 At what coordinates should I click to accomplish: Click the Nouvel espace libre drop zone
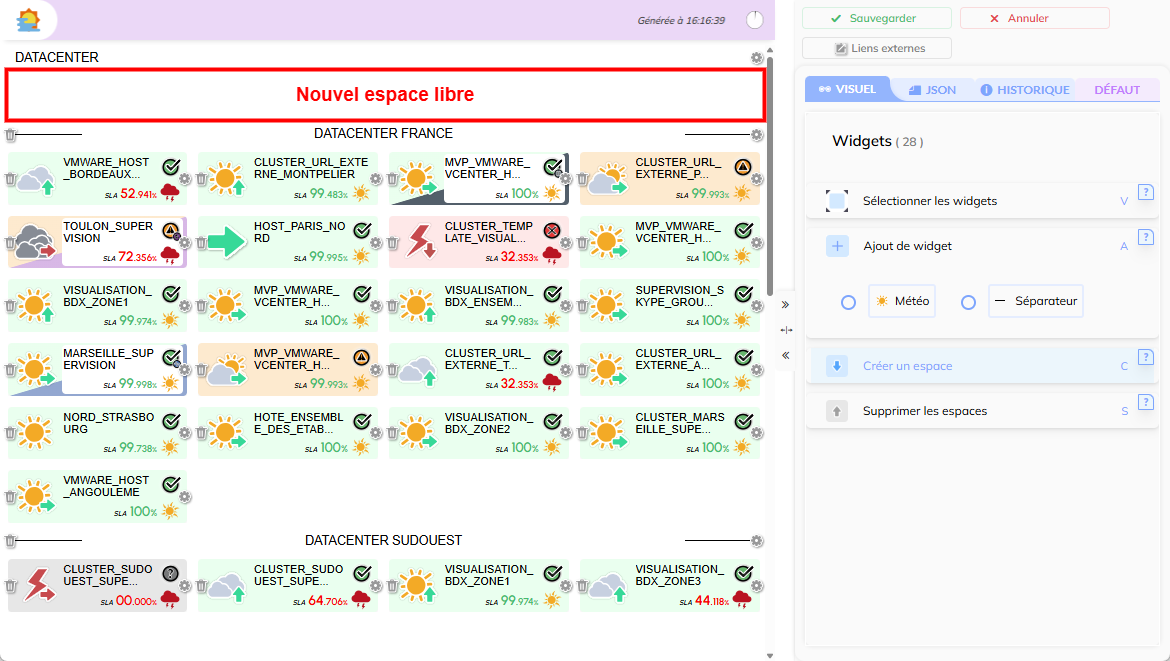[x=385, y=95]
